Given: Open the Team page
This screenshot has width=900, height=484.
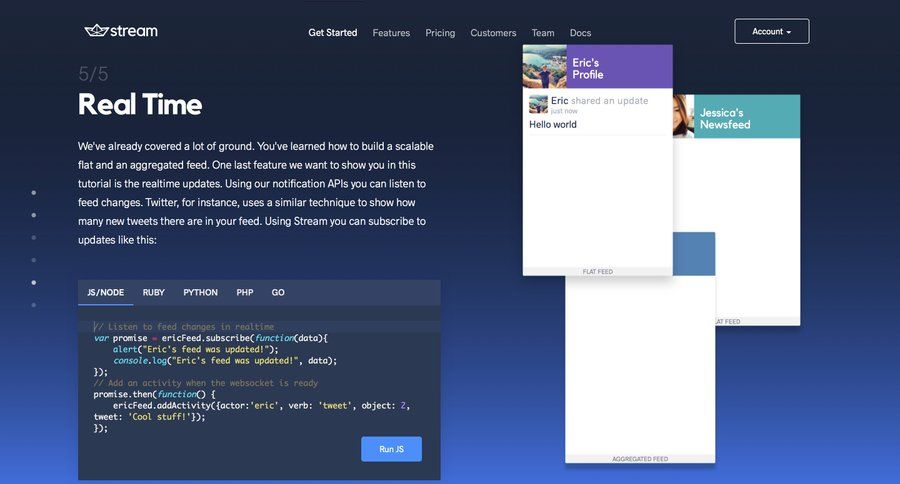Looking at the screenshot, I should click(542, 33).
